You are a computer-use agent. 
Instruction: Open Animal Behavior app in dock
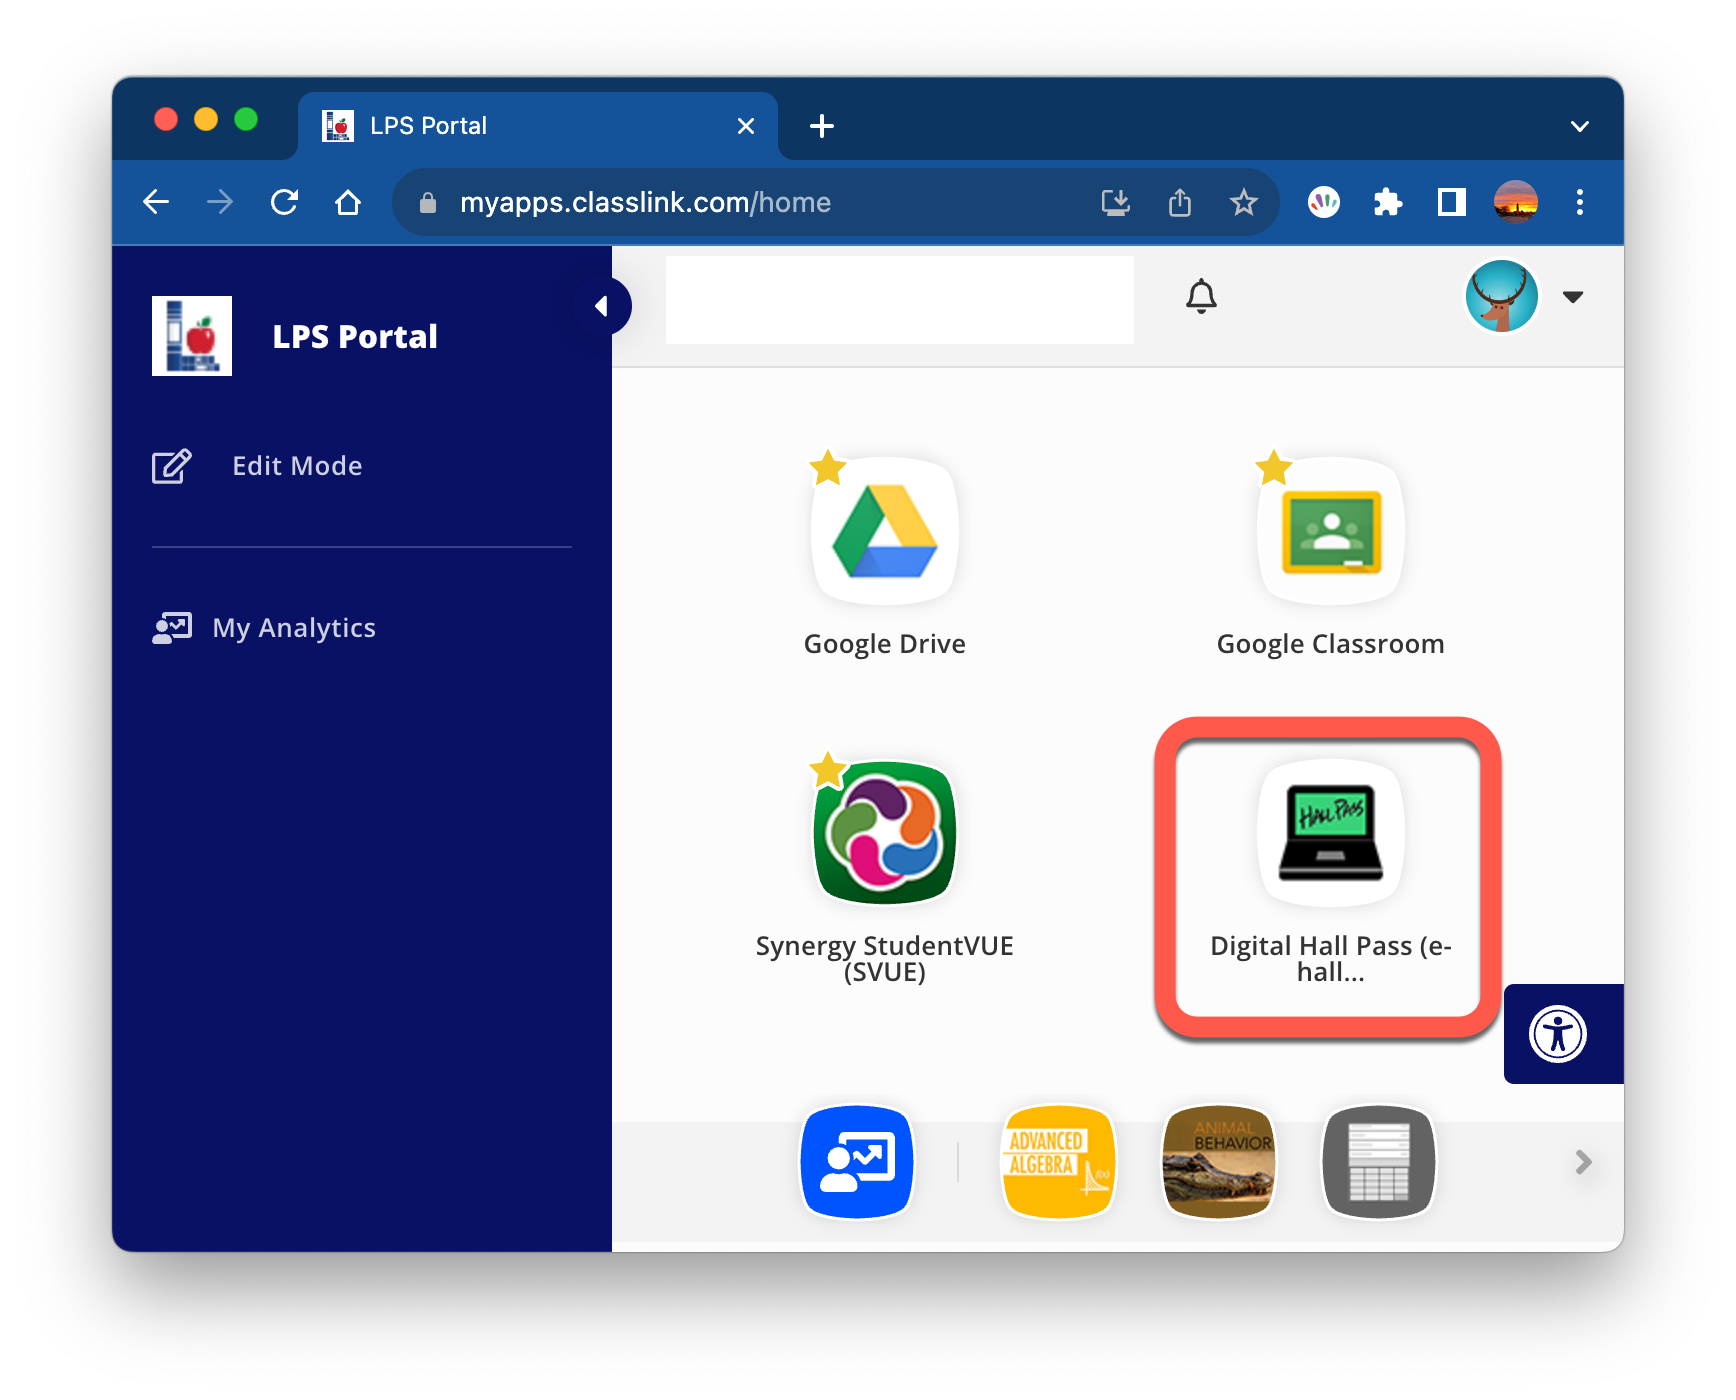(1218, 1162)
